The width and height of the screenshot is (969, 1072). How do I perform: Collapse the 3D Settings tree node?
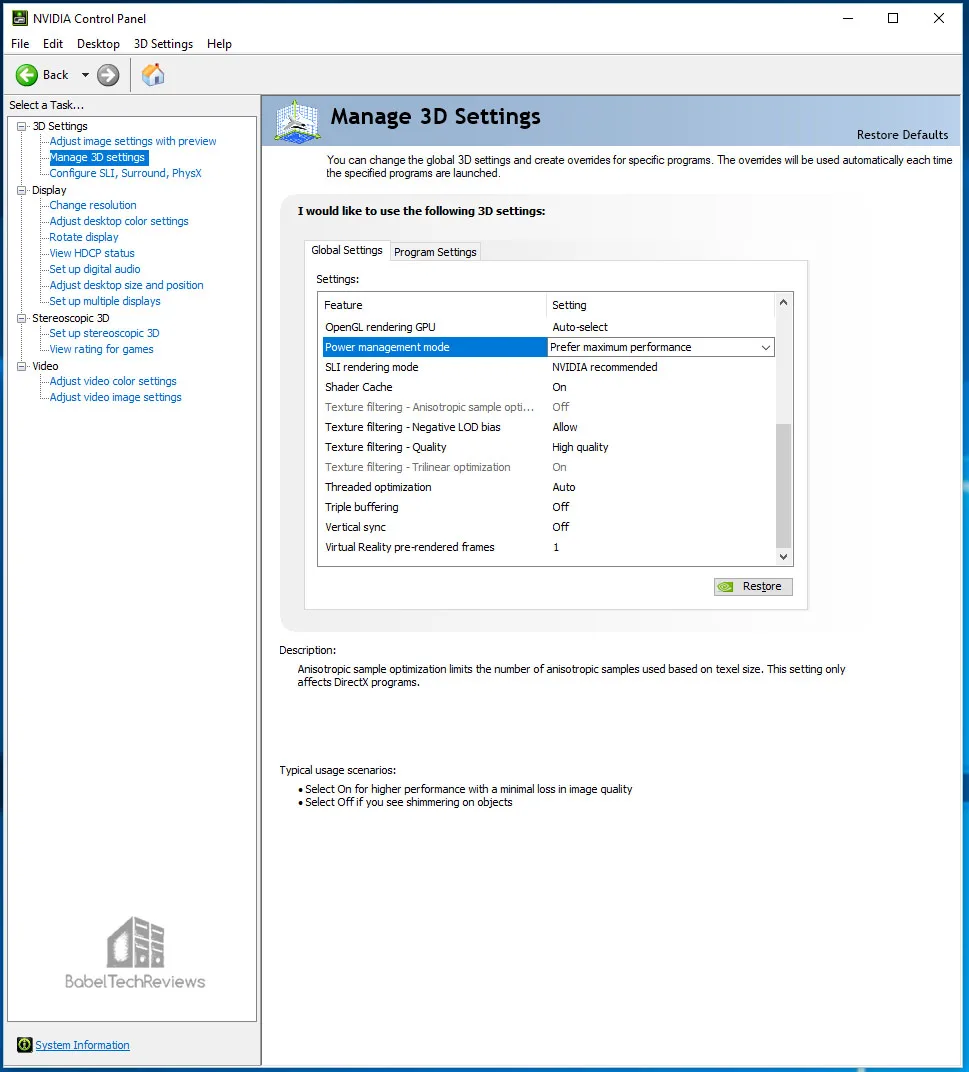point(22,126)
